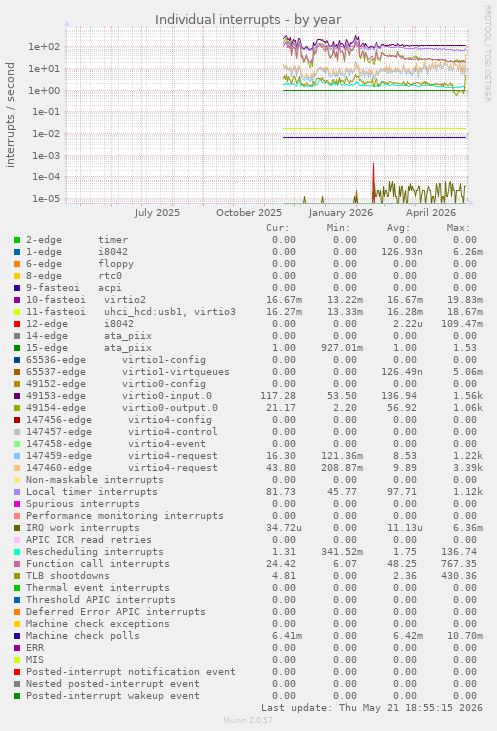Click the July 2025 x-axis label
Screen dimensions: 497x731
click(157, 213)
